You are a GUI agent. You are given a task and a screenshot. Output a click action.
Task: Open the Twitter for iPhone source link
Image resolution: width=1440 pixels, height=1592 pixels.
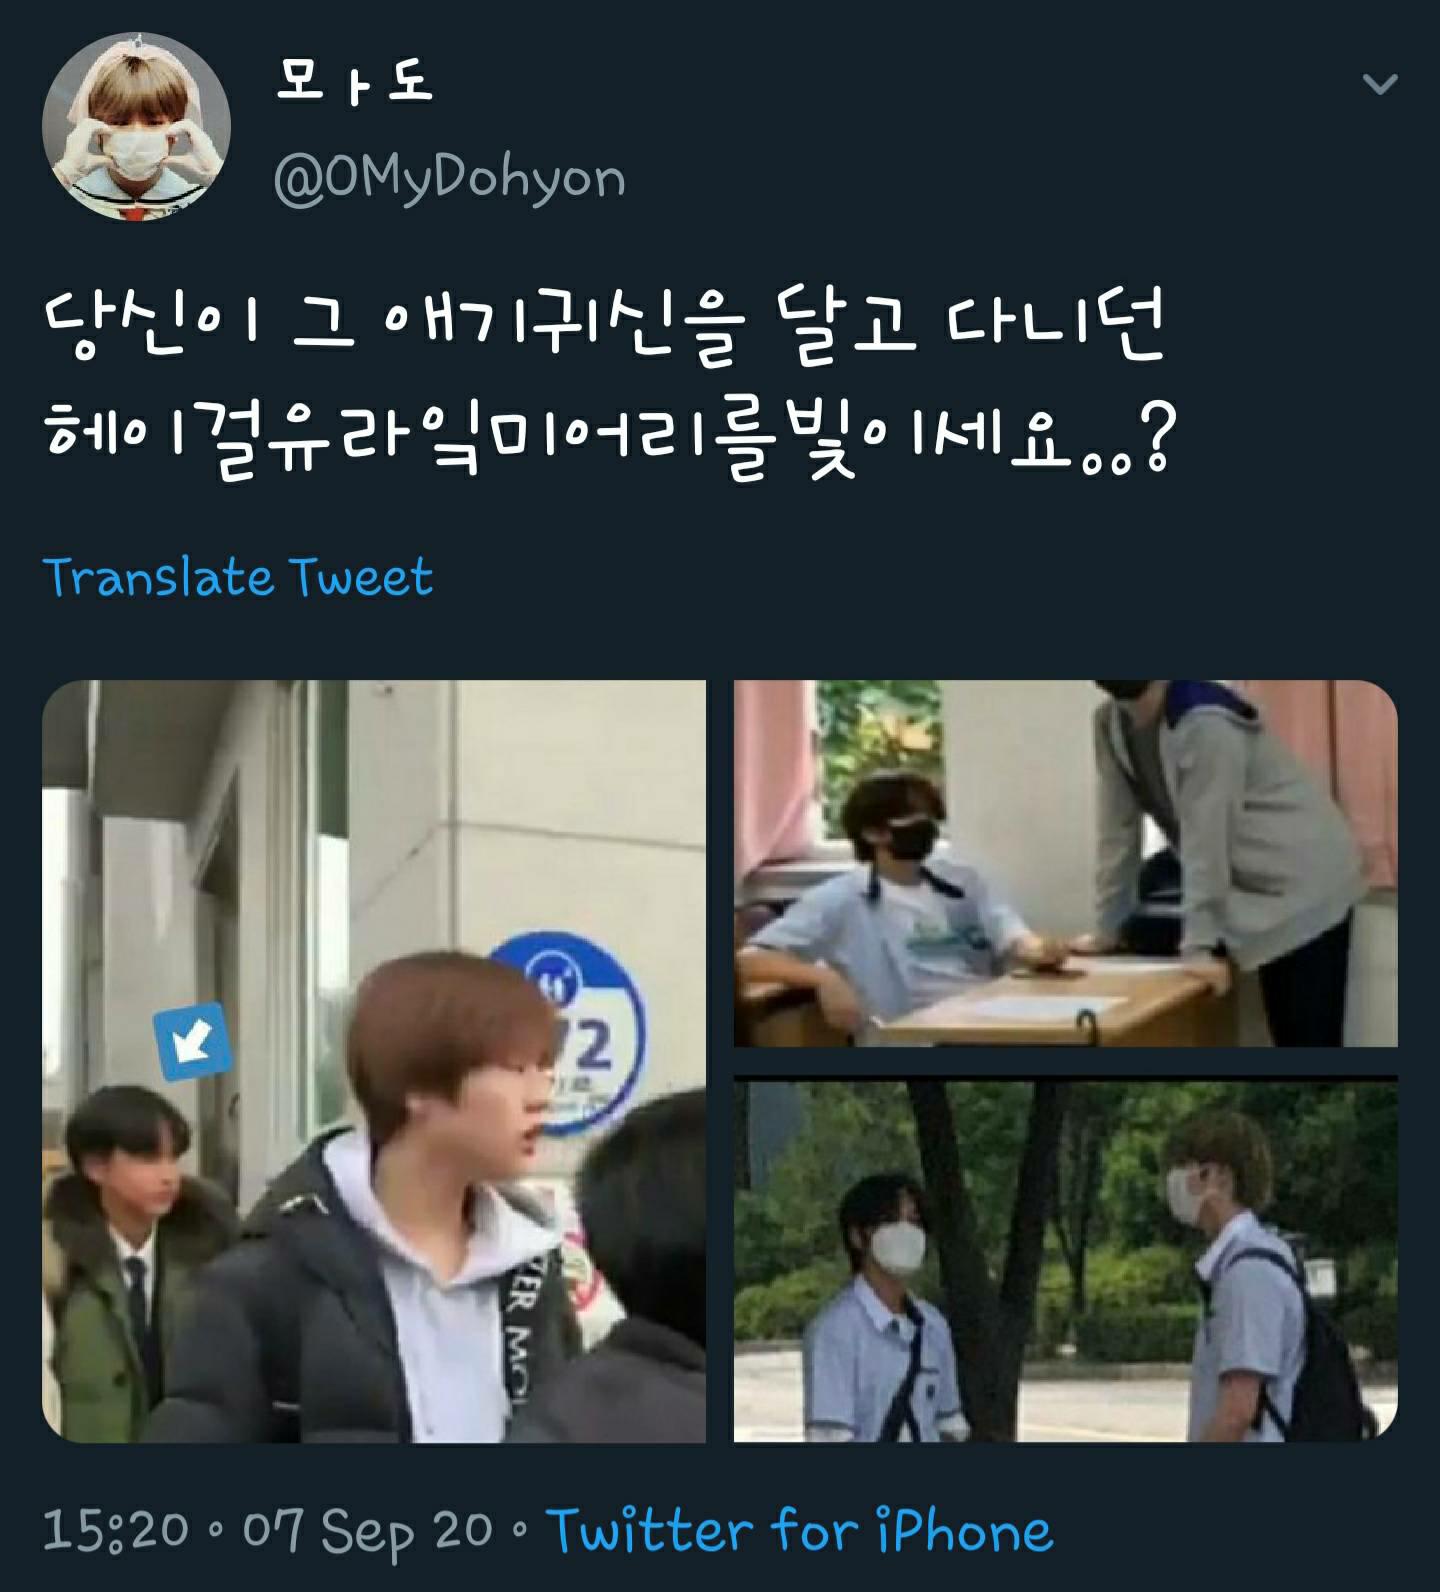[800, 1531]
